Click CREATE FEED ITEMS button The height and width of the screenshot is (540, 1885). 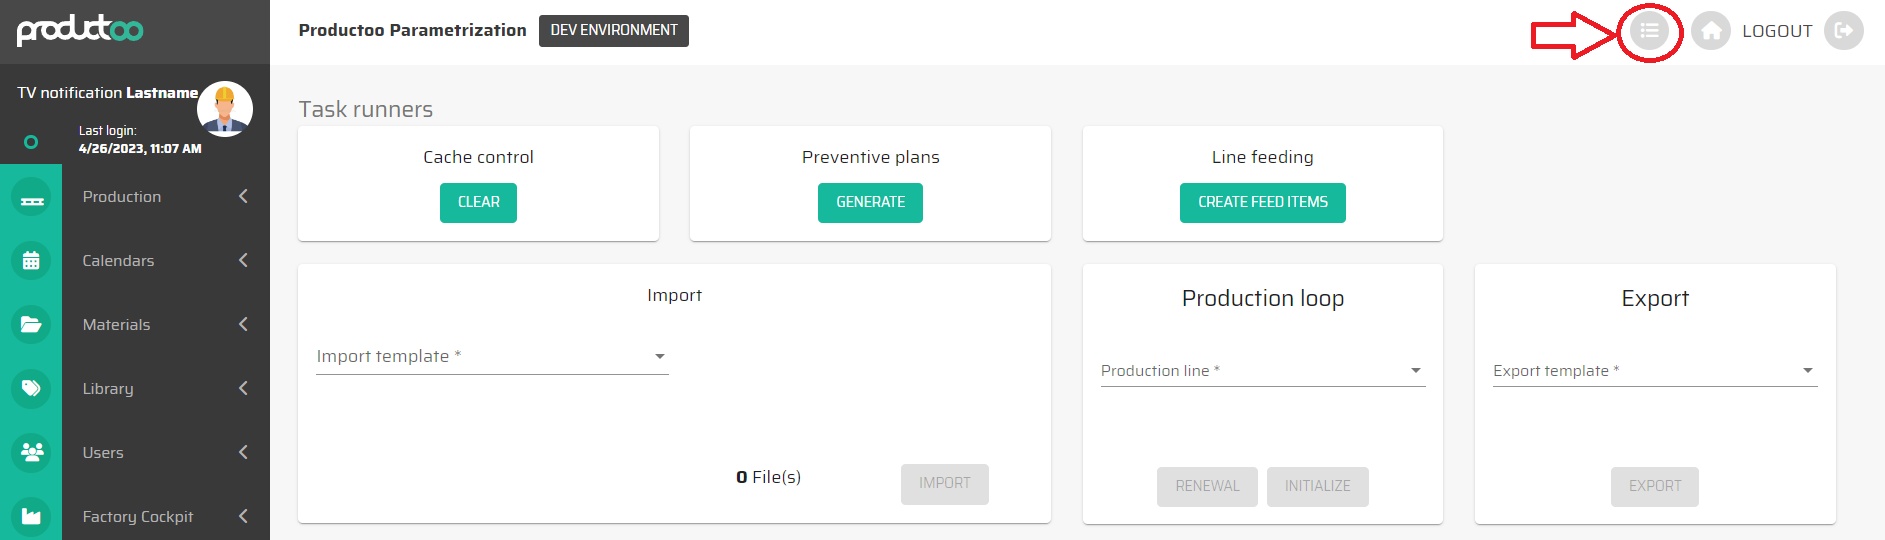coord(1262,203)
